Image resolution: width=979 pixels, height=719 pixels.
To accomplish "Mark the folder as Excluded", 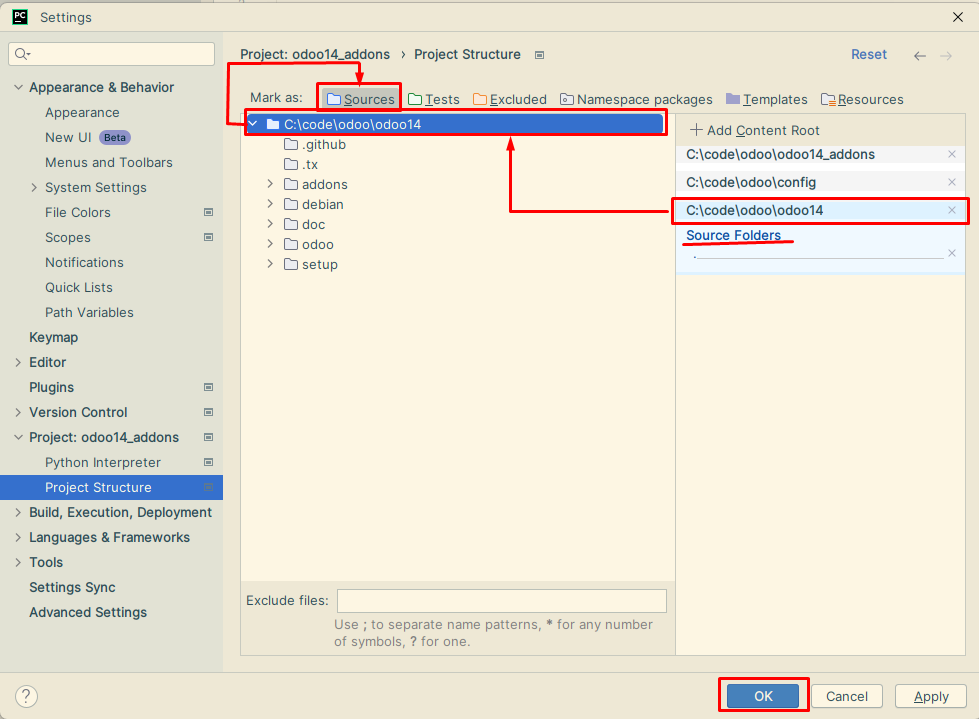I will (510, 99).
